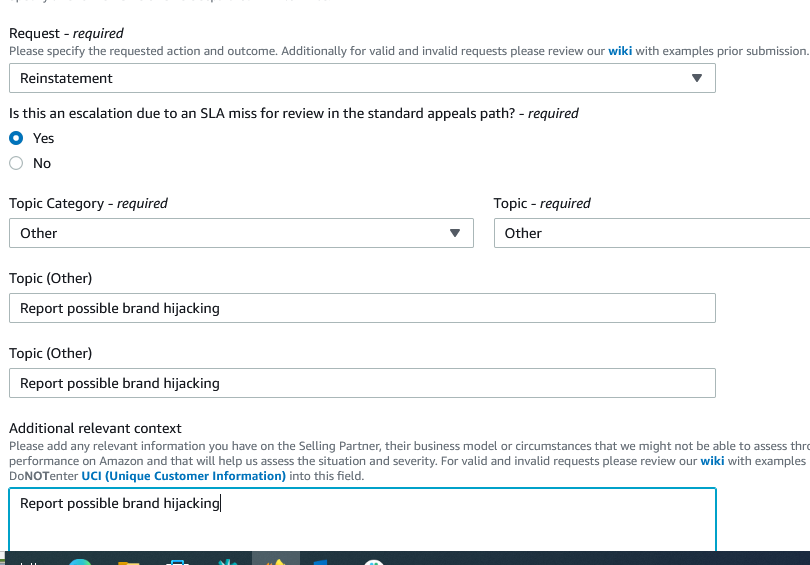Open File Explorer folder icon in taskbar
810x565 pixels.
[128, 561]
